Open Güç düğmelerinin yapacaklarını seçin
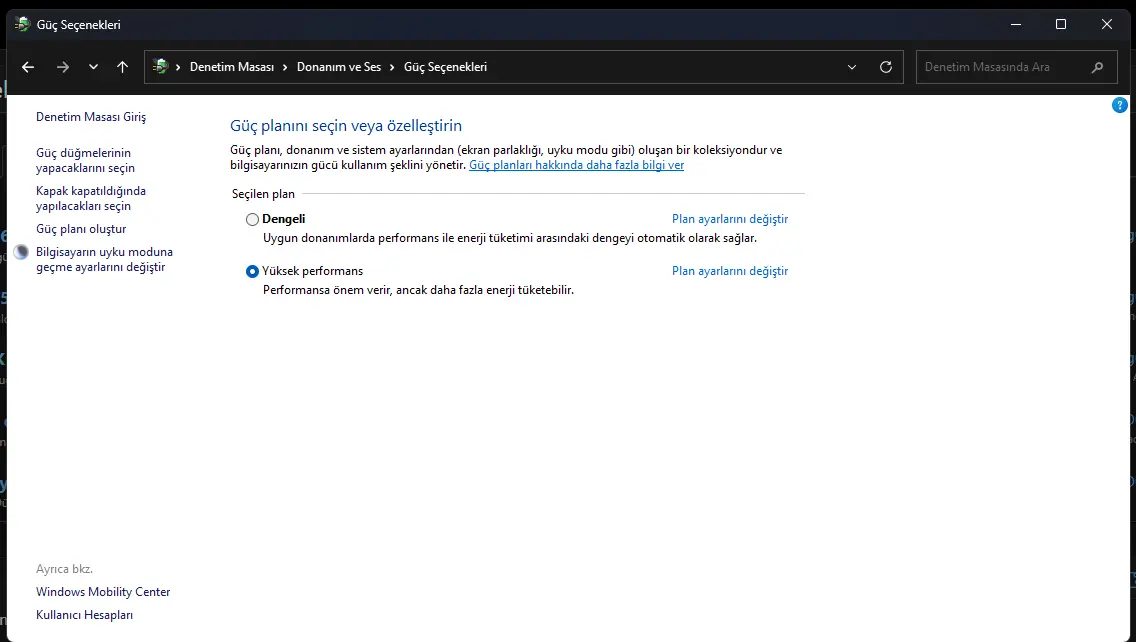Viewport: 1136px width, 642px height. [85, 160]
